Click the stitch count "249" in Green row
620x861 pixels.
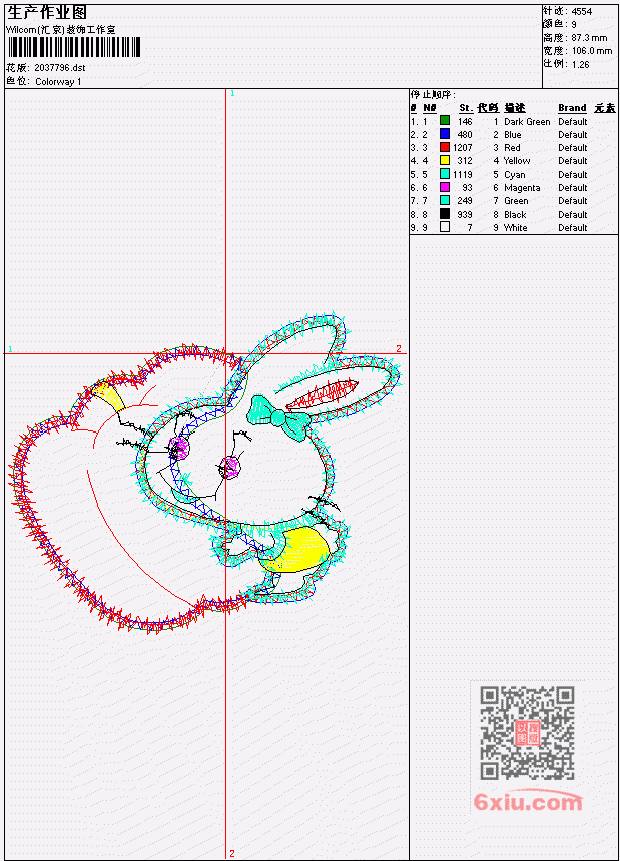pos(465,201)
